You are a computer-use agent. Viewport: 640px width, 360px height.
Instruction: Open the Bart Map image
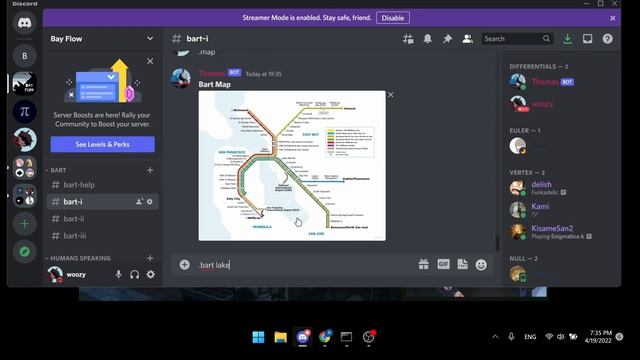(292, 165)
